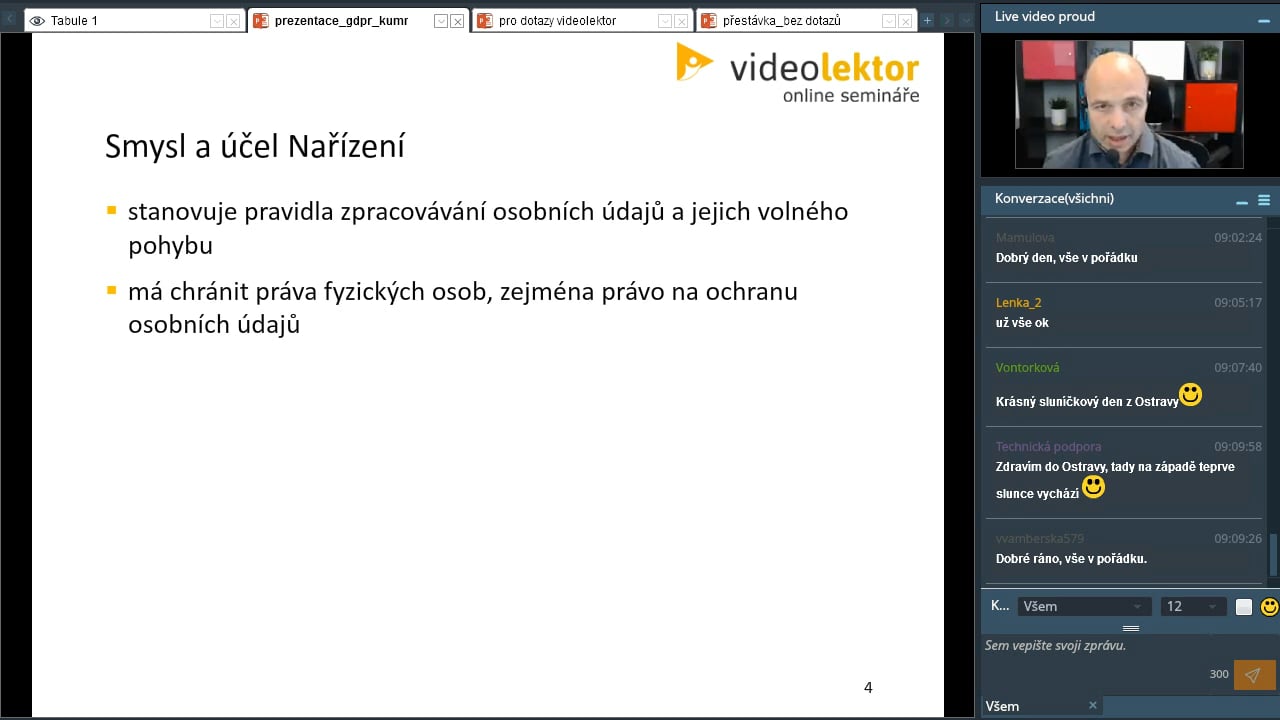Viewport: 1280px width, 720px height.
Task: Open the přestávka_bez dotazů tab
Action: (x=806, y=20)
